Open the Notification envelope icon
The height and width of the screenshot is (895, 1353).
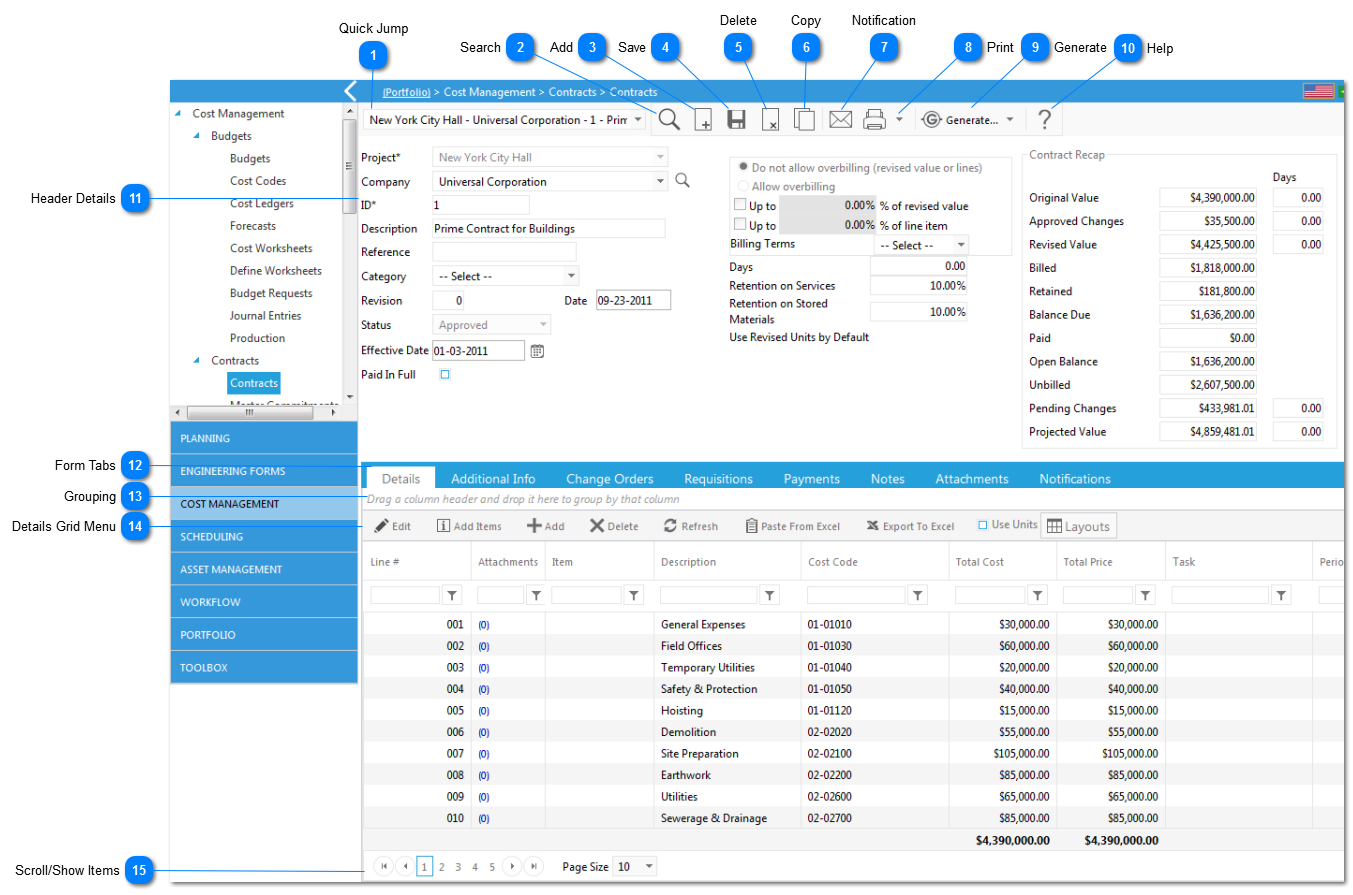point(840,120)
